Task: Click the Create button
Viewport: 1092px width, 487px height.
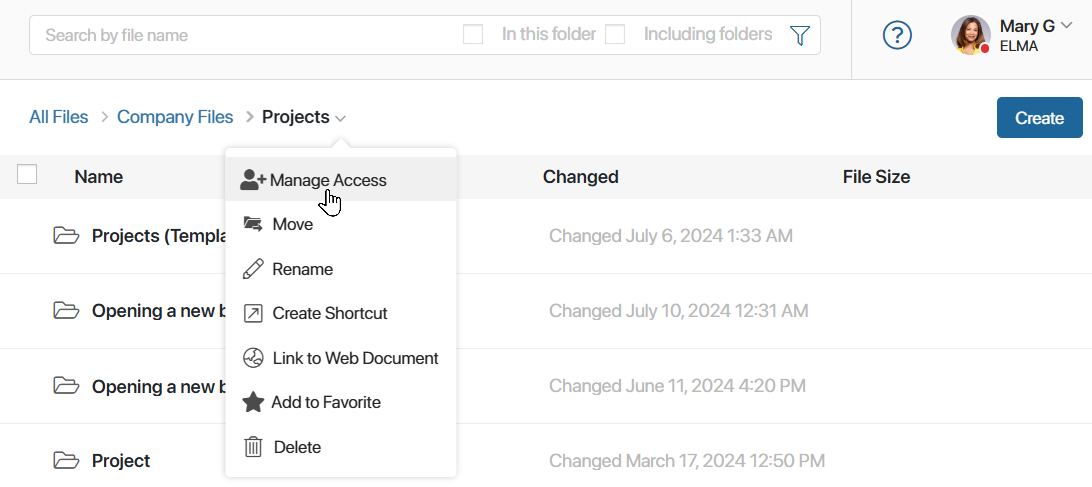Action: 1040,118
